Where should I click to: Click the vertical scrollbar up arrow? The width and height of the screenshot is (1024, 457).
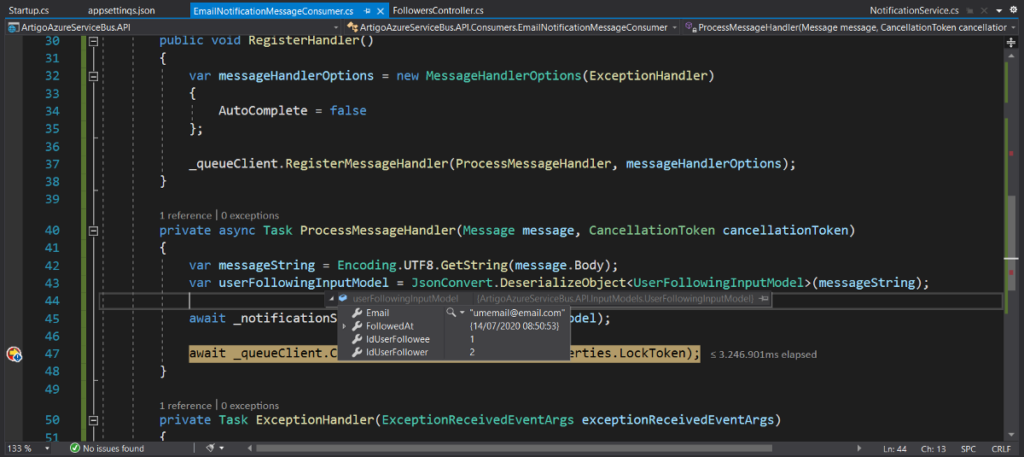1012,54
